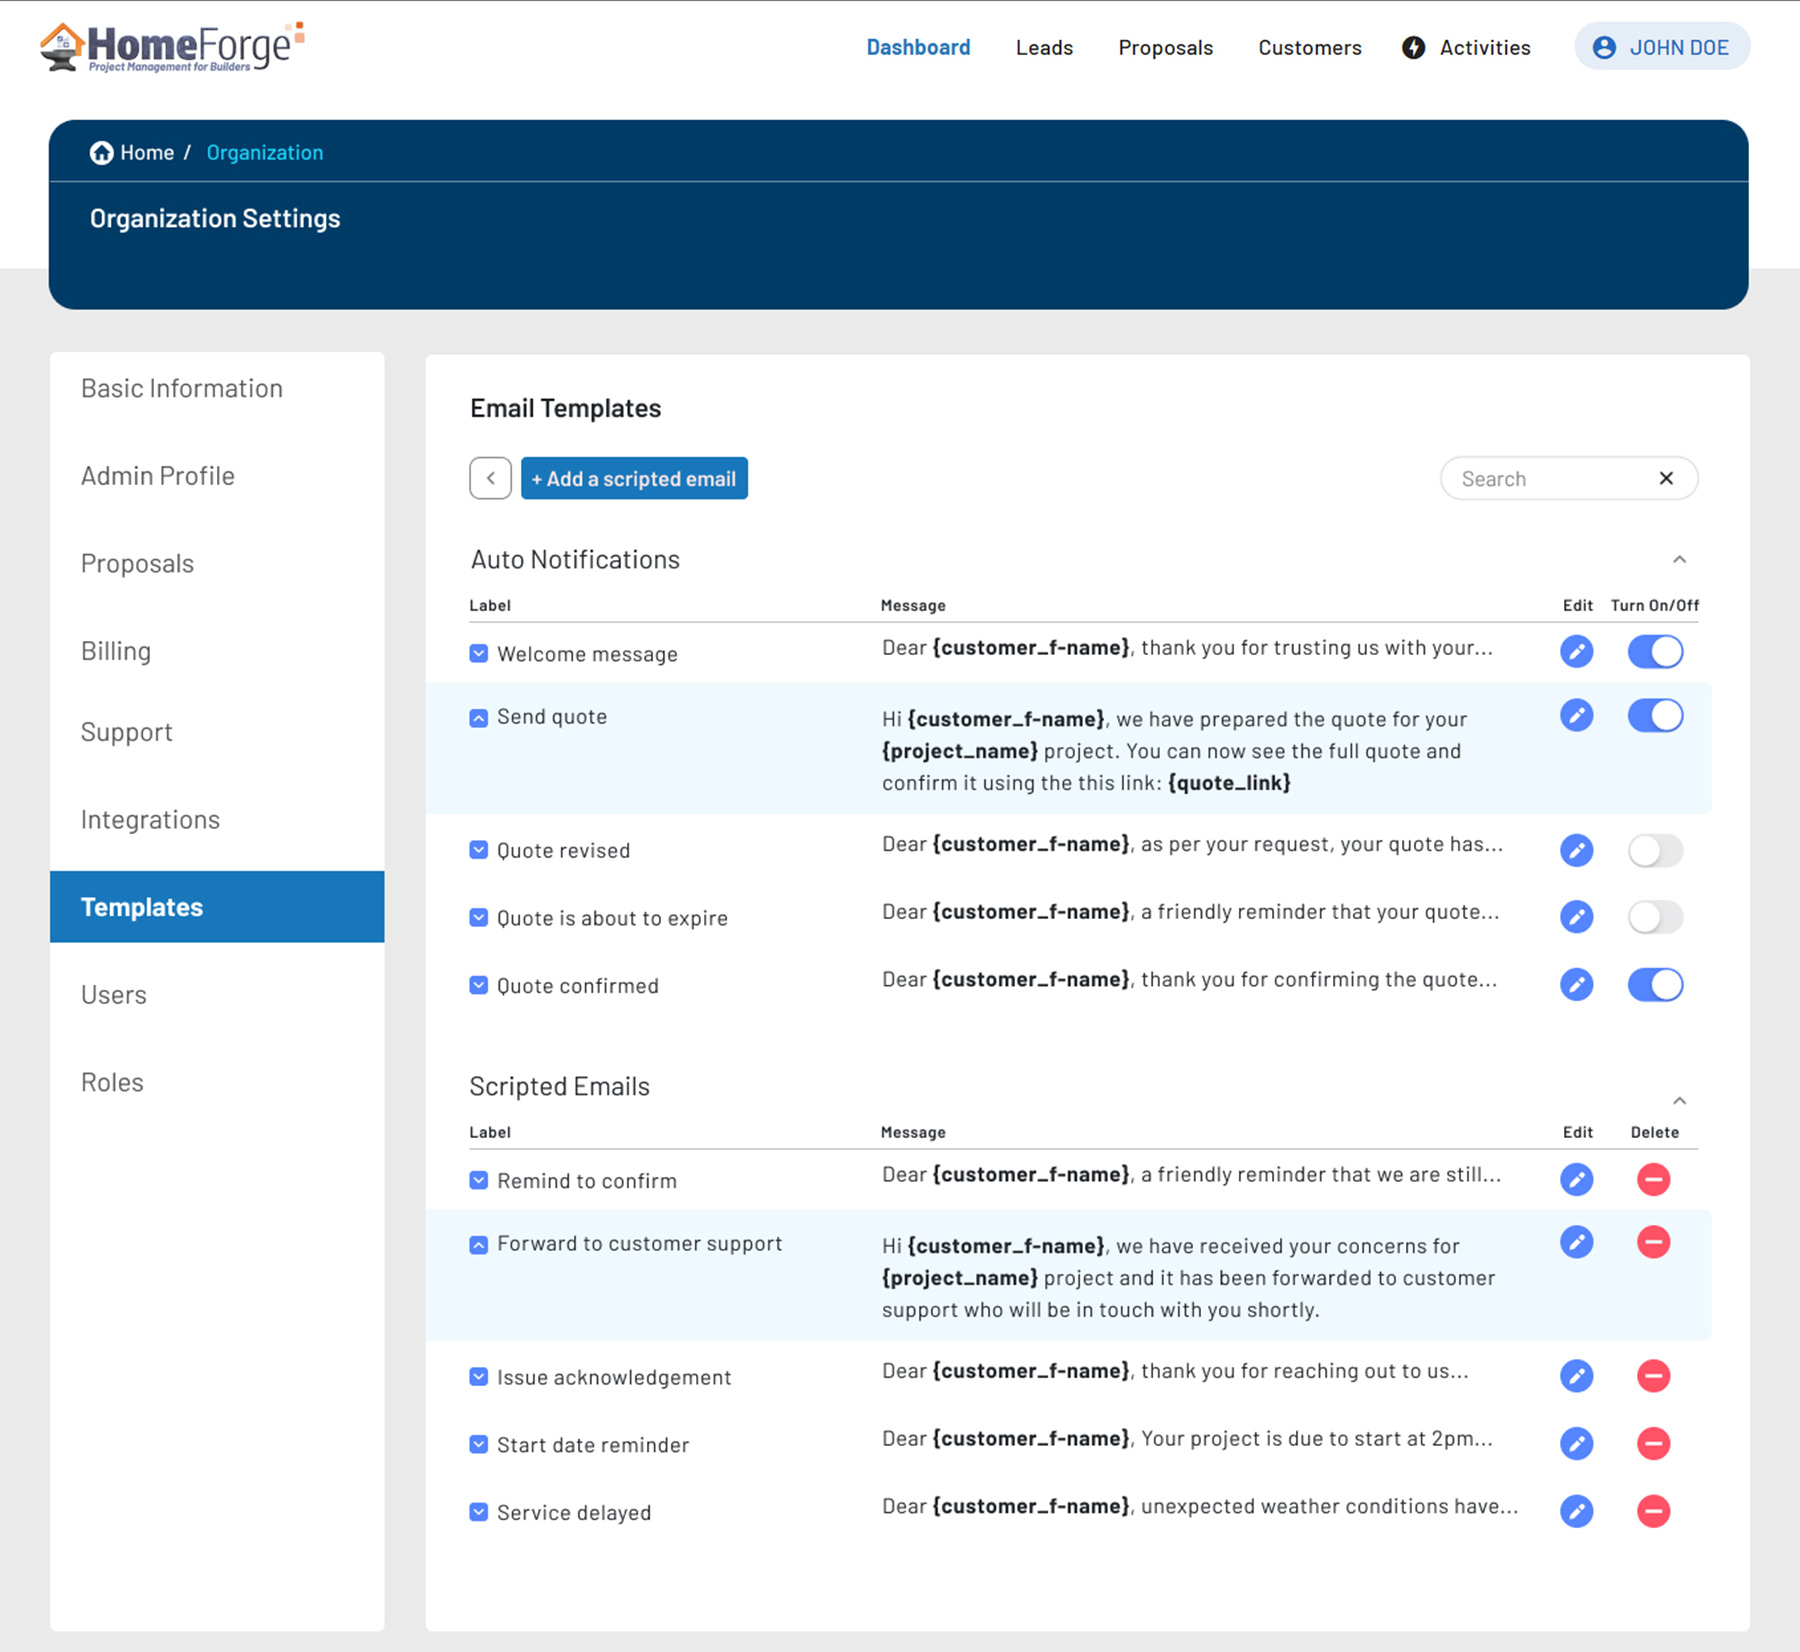
Task: Enable the Quote revised notification toggle
Action: pos(1655,851)
